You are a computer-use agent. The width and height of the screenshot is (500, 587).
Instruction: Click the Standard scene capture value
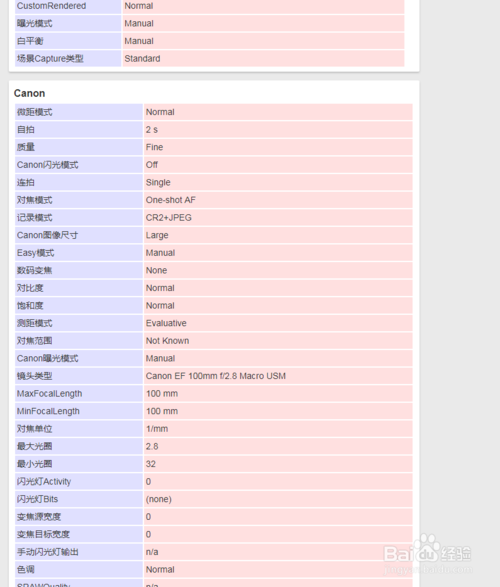click(142, 58)
